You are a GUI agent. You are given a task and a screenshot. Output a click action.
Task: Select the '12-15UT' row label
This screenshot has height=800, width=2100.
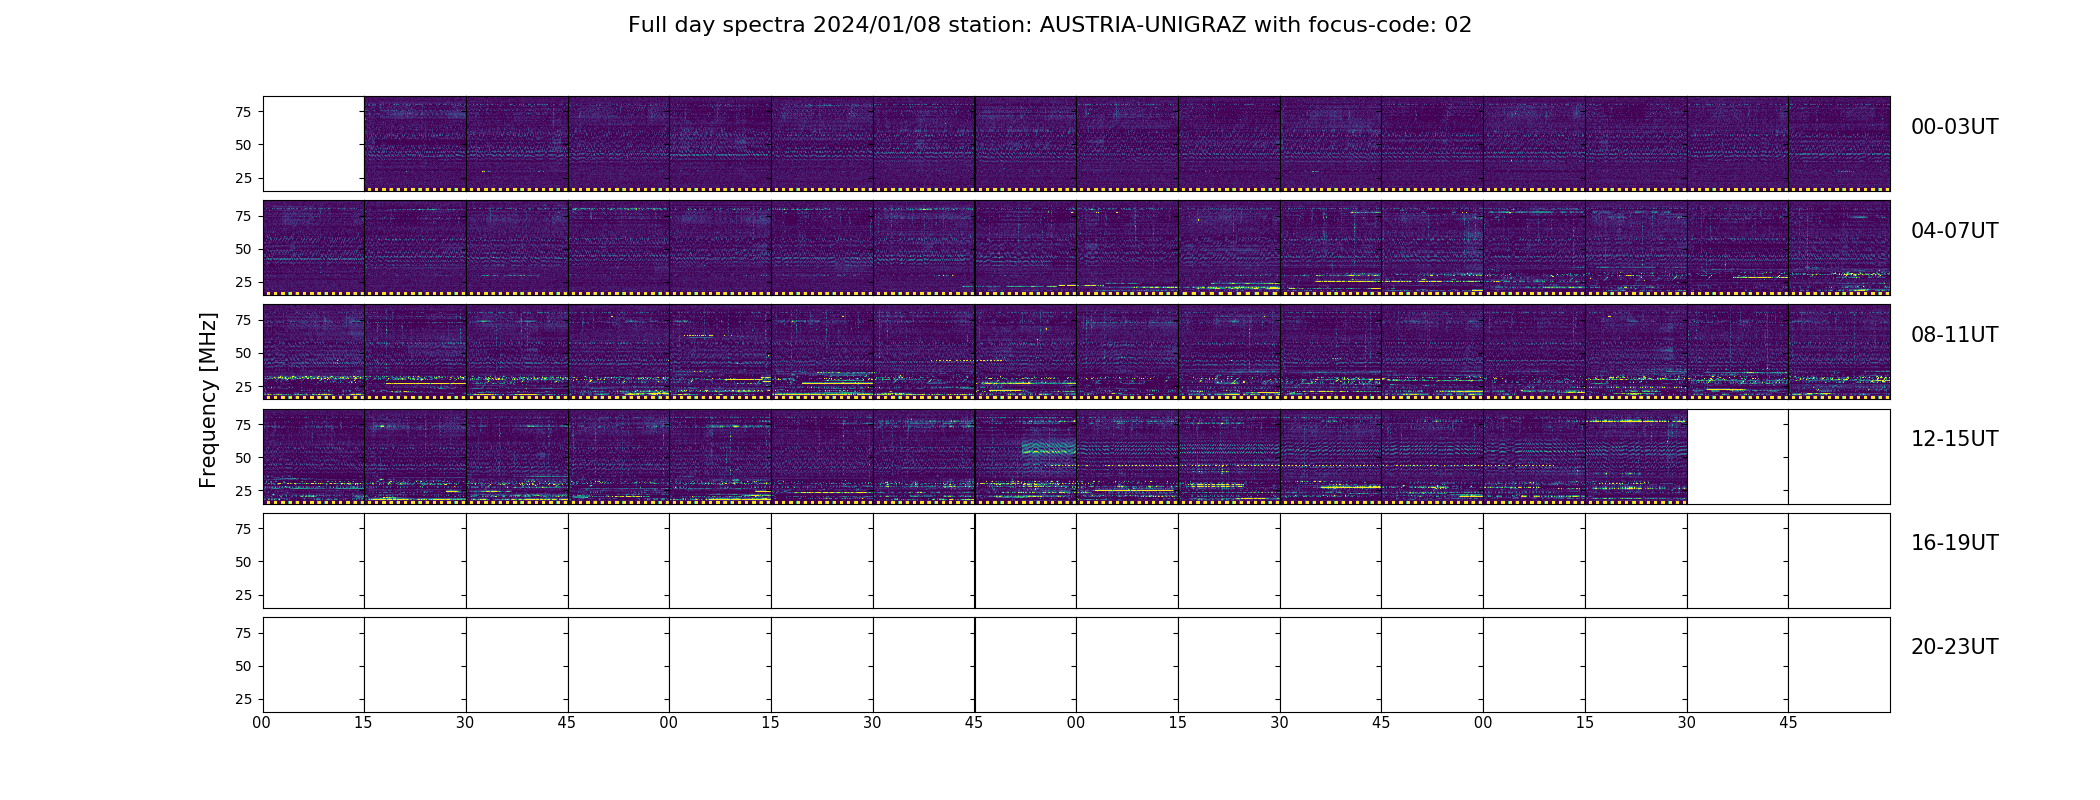point(1954,439)
